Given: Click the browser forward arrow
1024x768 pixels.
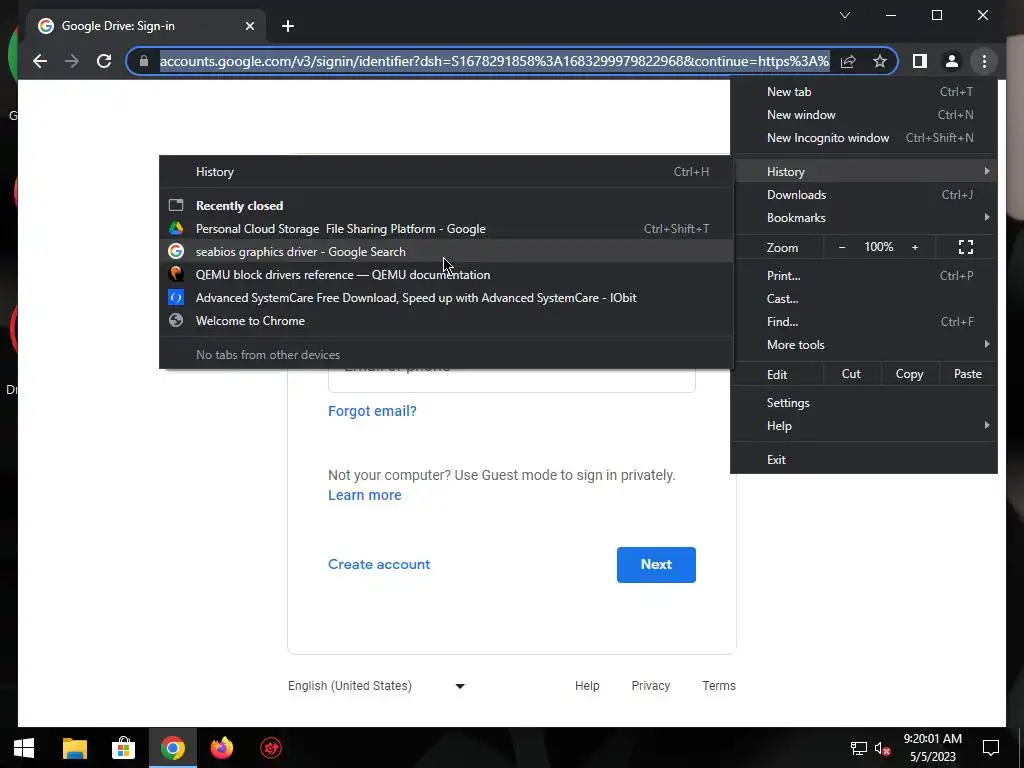Looking at the screenshot, I should (72, 61).
